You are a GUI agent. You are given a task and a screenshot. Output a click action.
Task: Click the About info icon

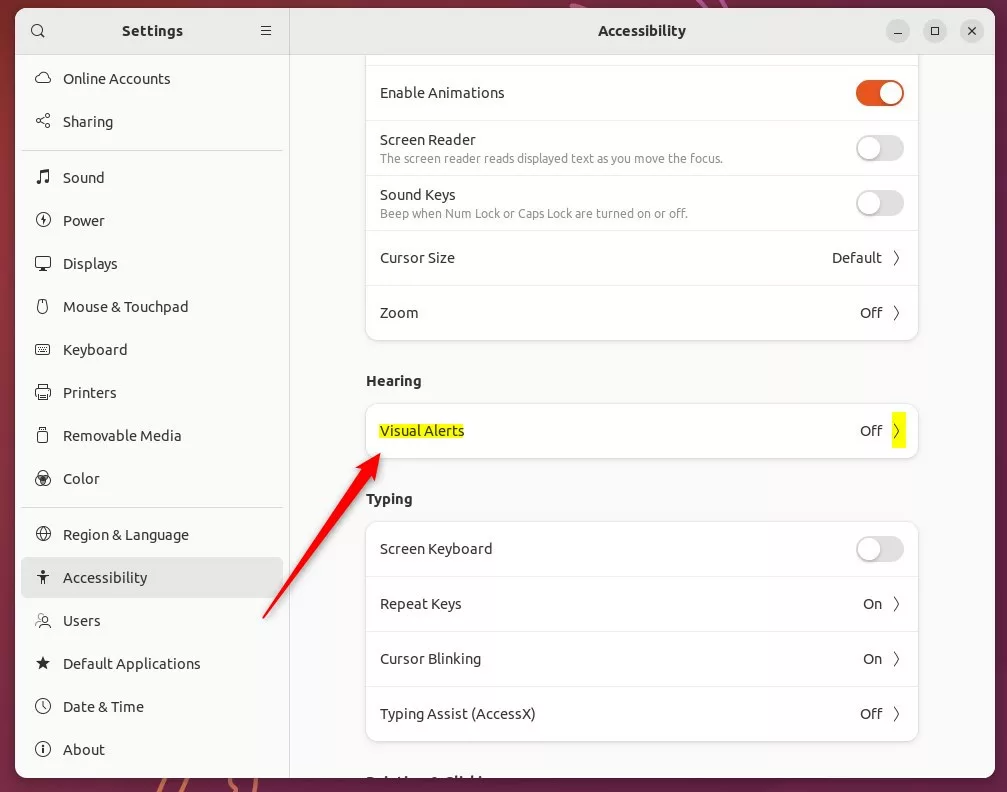click(x=43, y=749)
